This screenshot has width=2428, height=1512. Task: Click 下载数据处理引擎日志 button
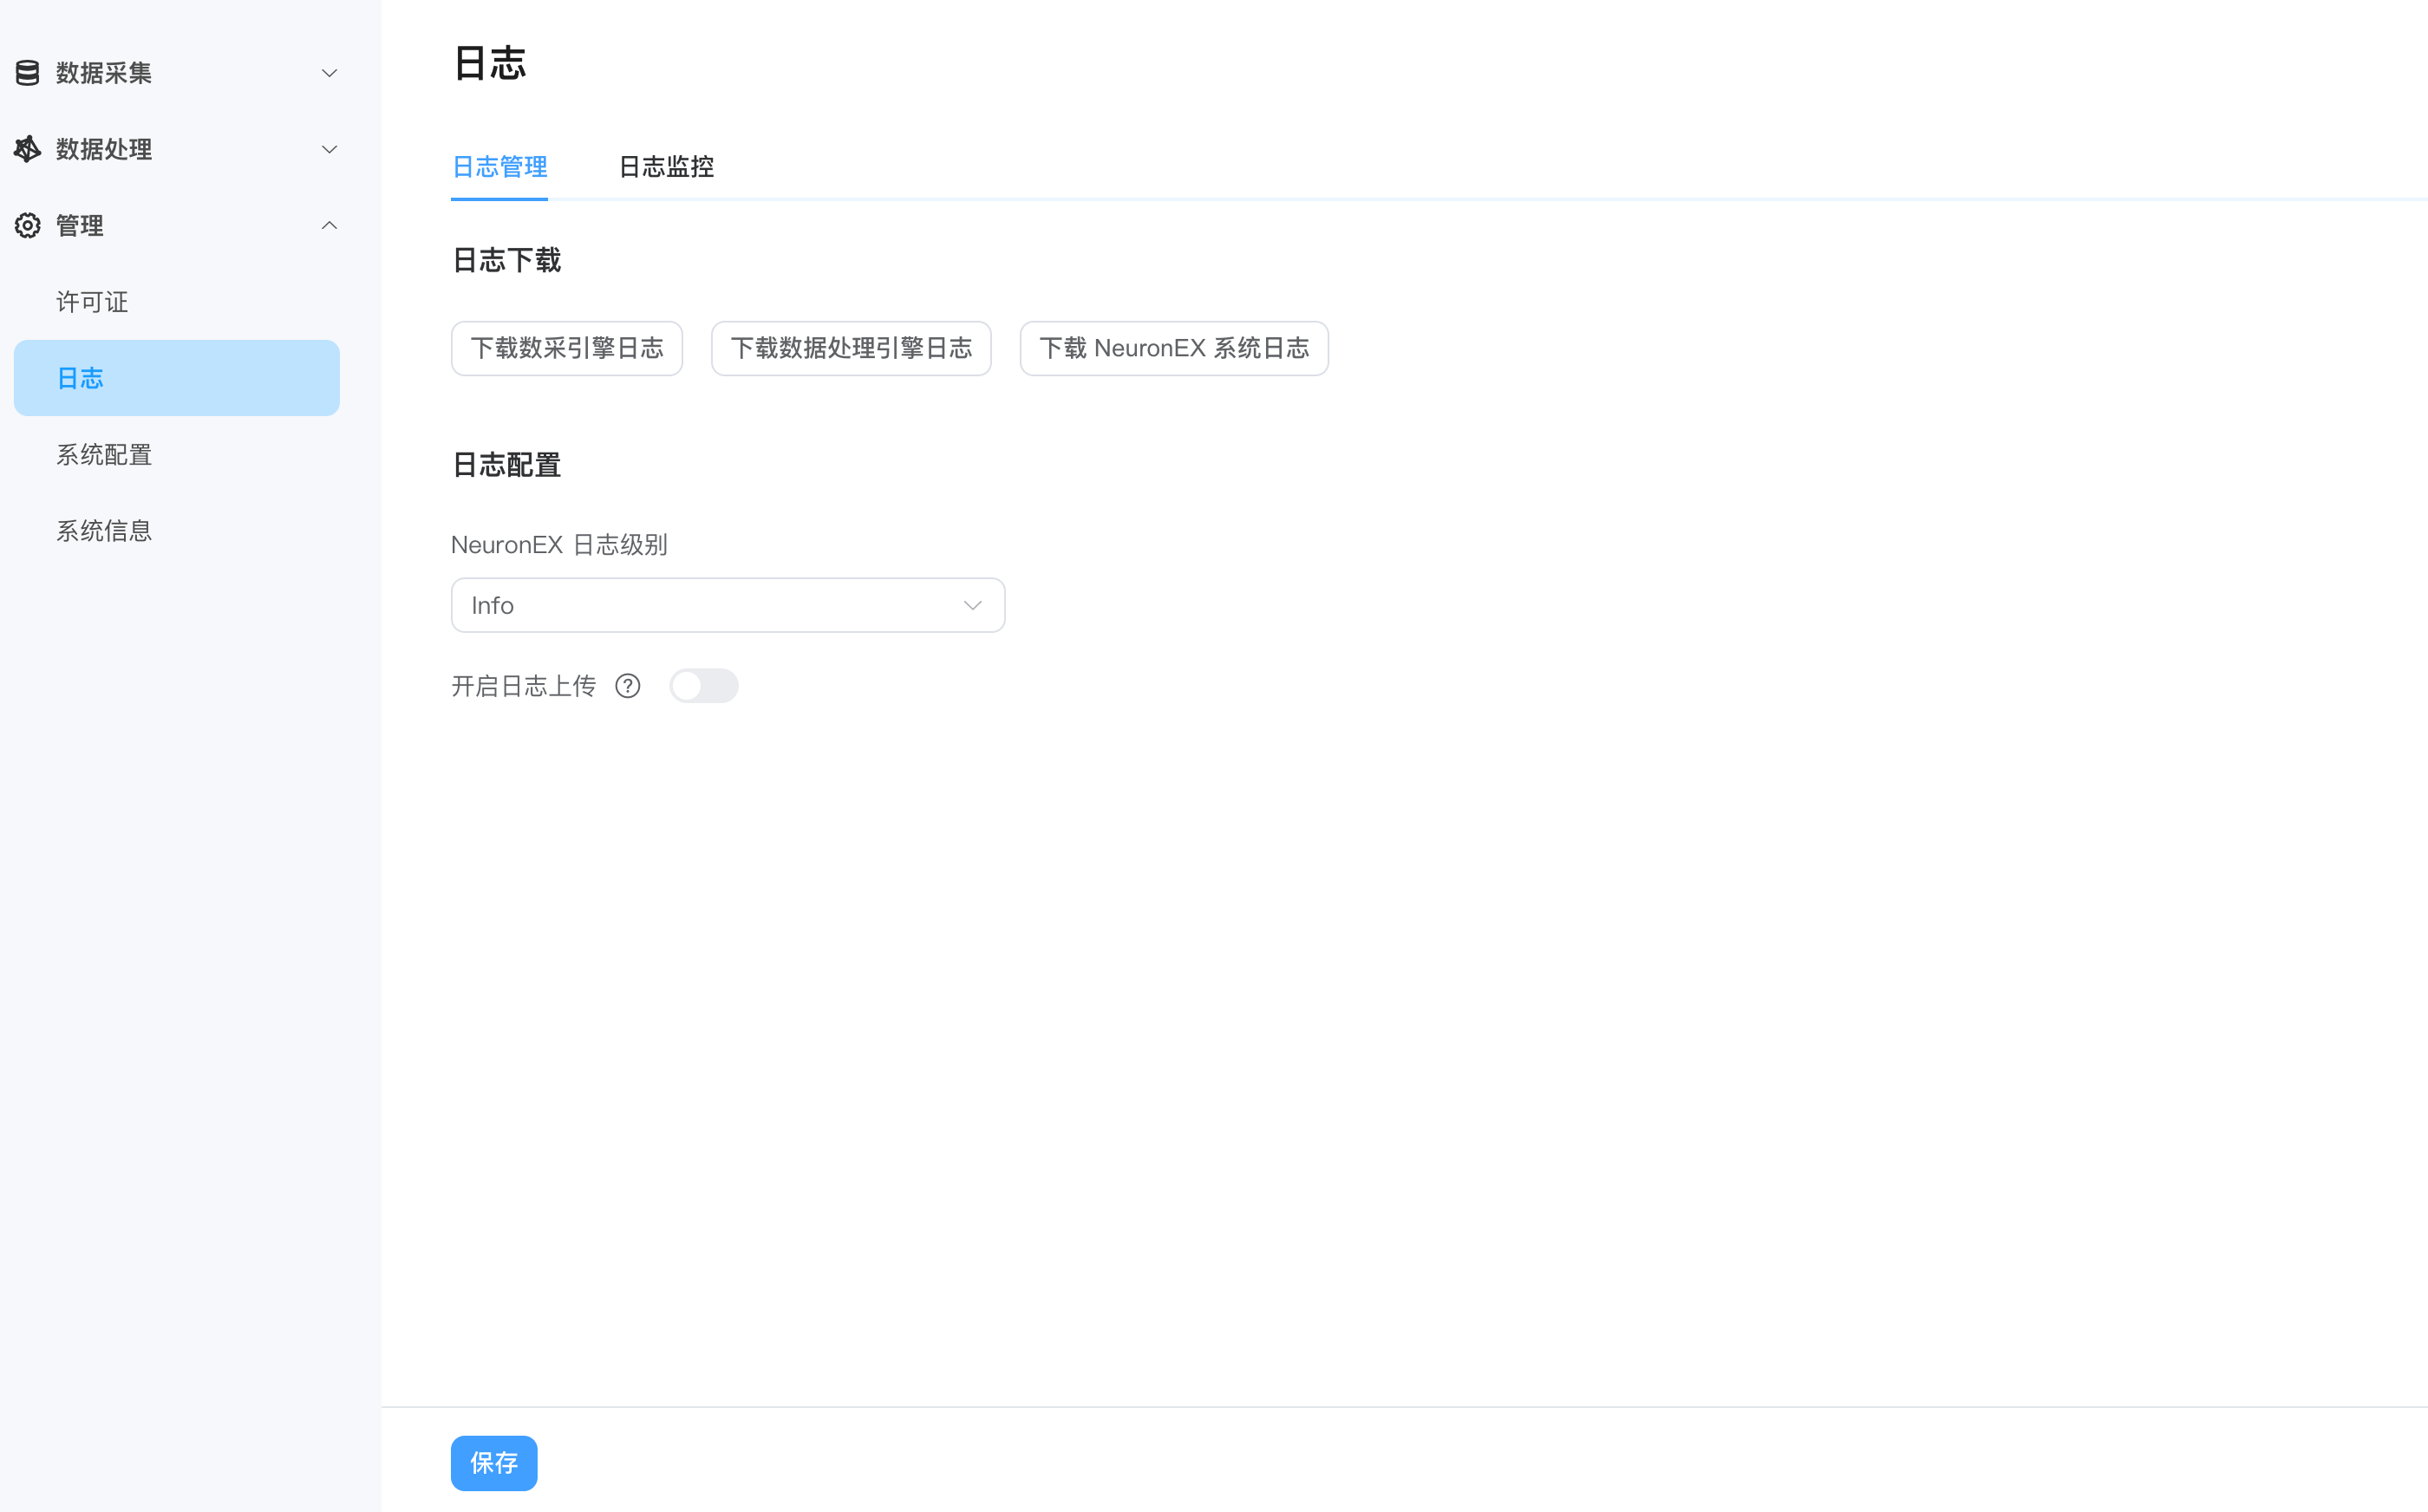[851, 348]
